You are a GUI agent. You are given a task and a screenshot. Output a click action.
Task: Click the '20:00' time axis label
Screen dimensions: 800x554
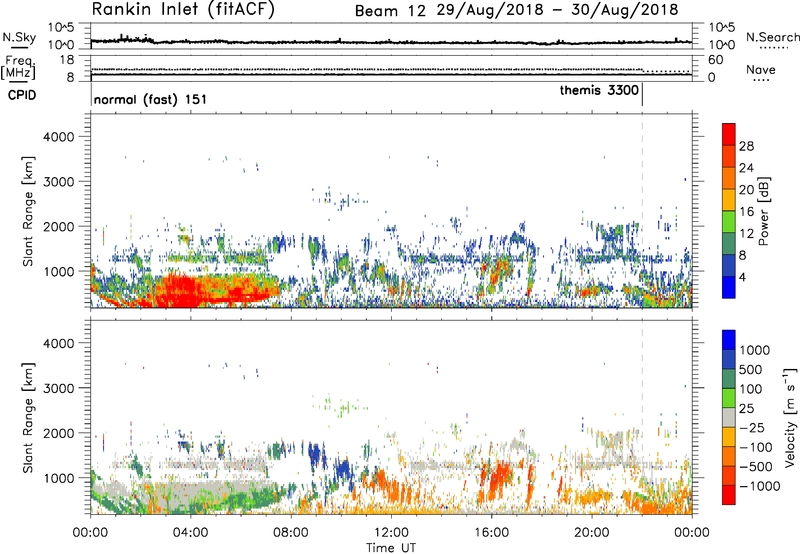click(592, 533)
